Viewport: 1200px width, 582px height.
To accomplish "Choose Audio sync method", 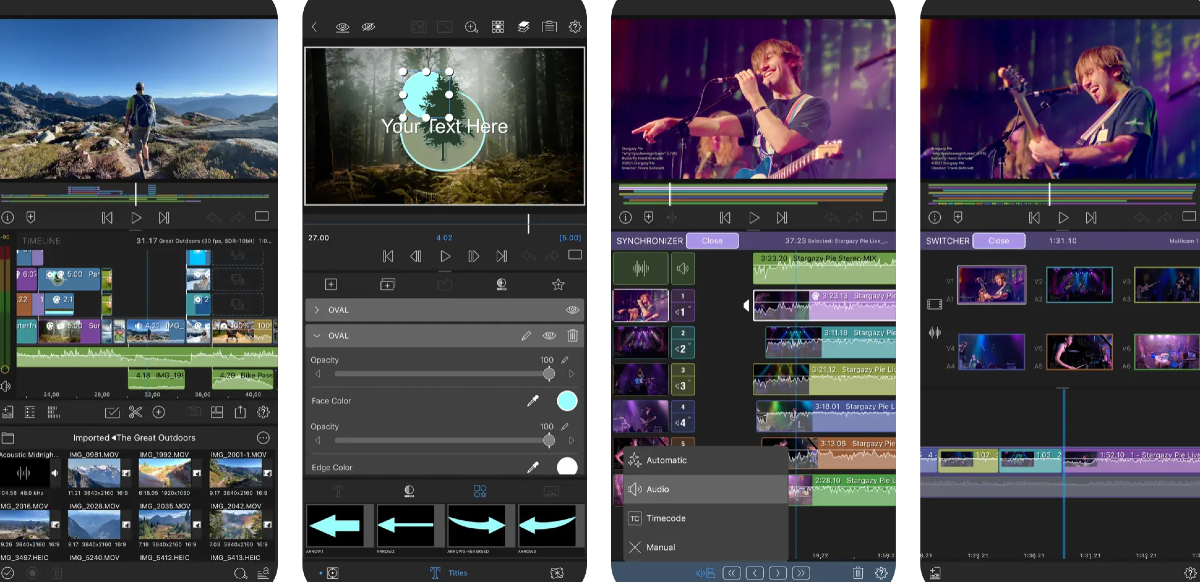I will pyautogui.click(x=705, y=489).
